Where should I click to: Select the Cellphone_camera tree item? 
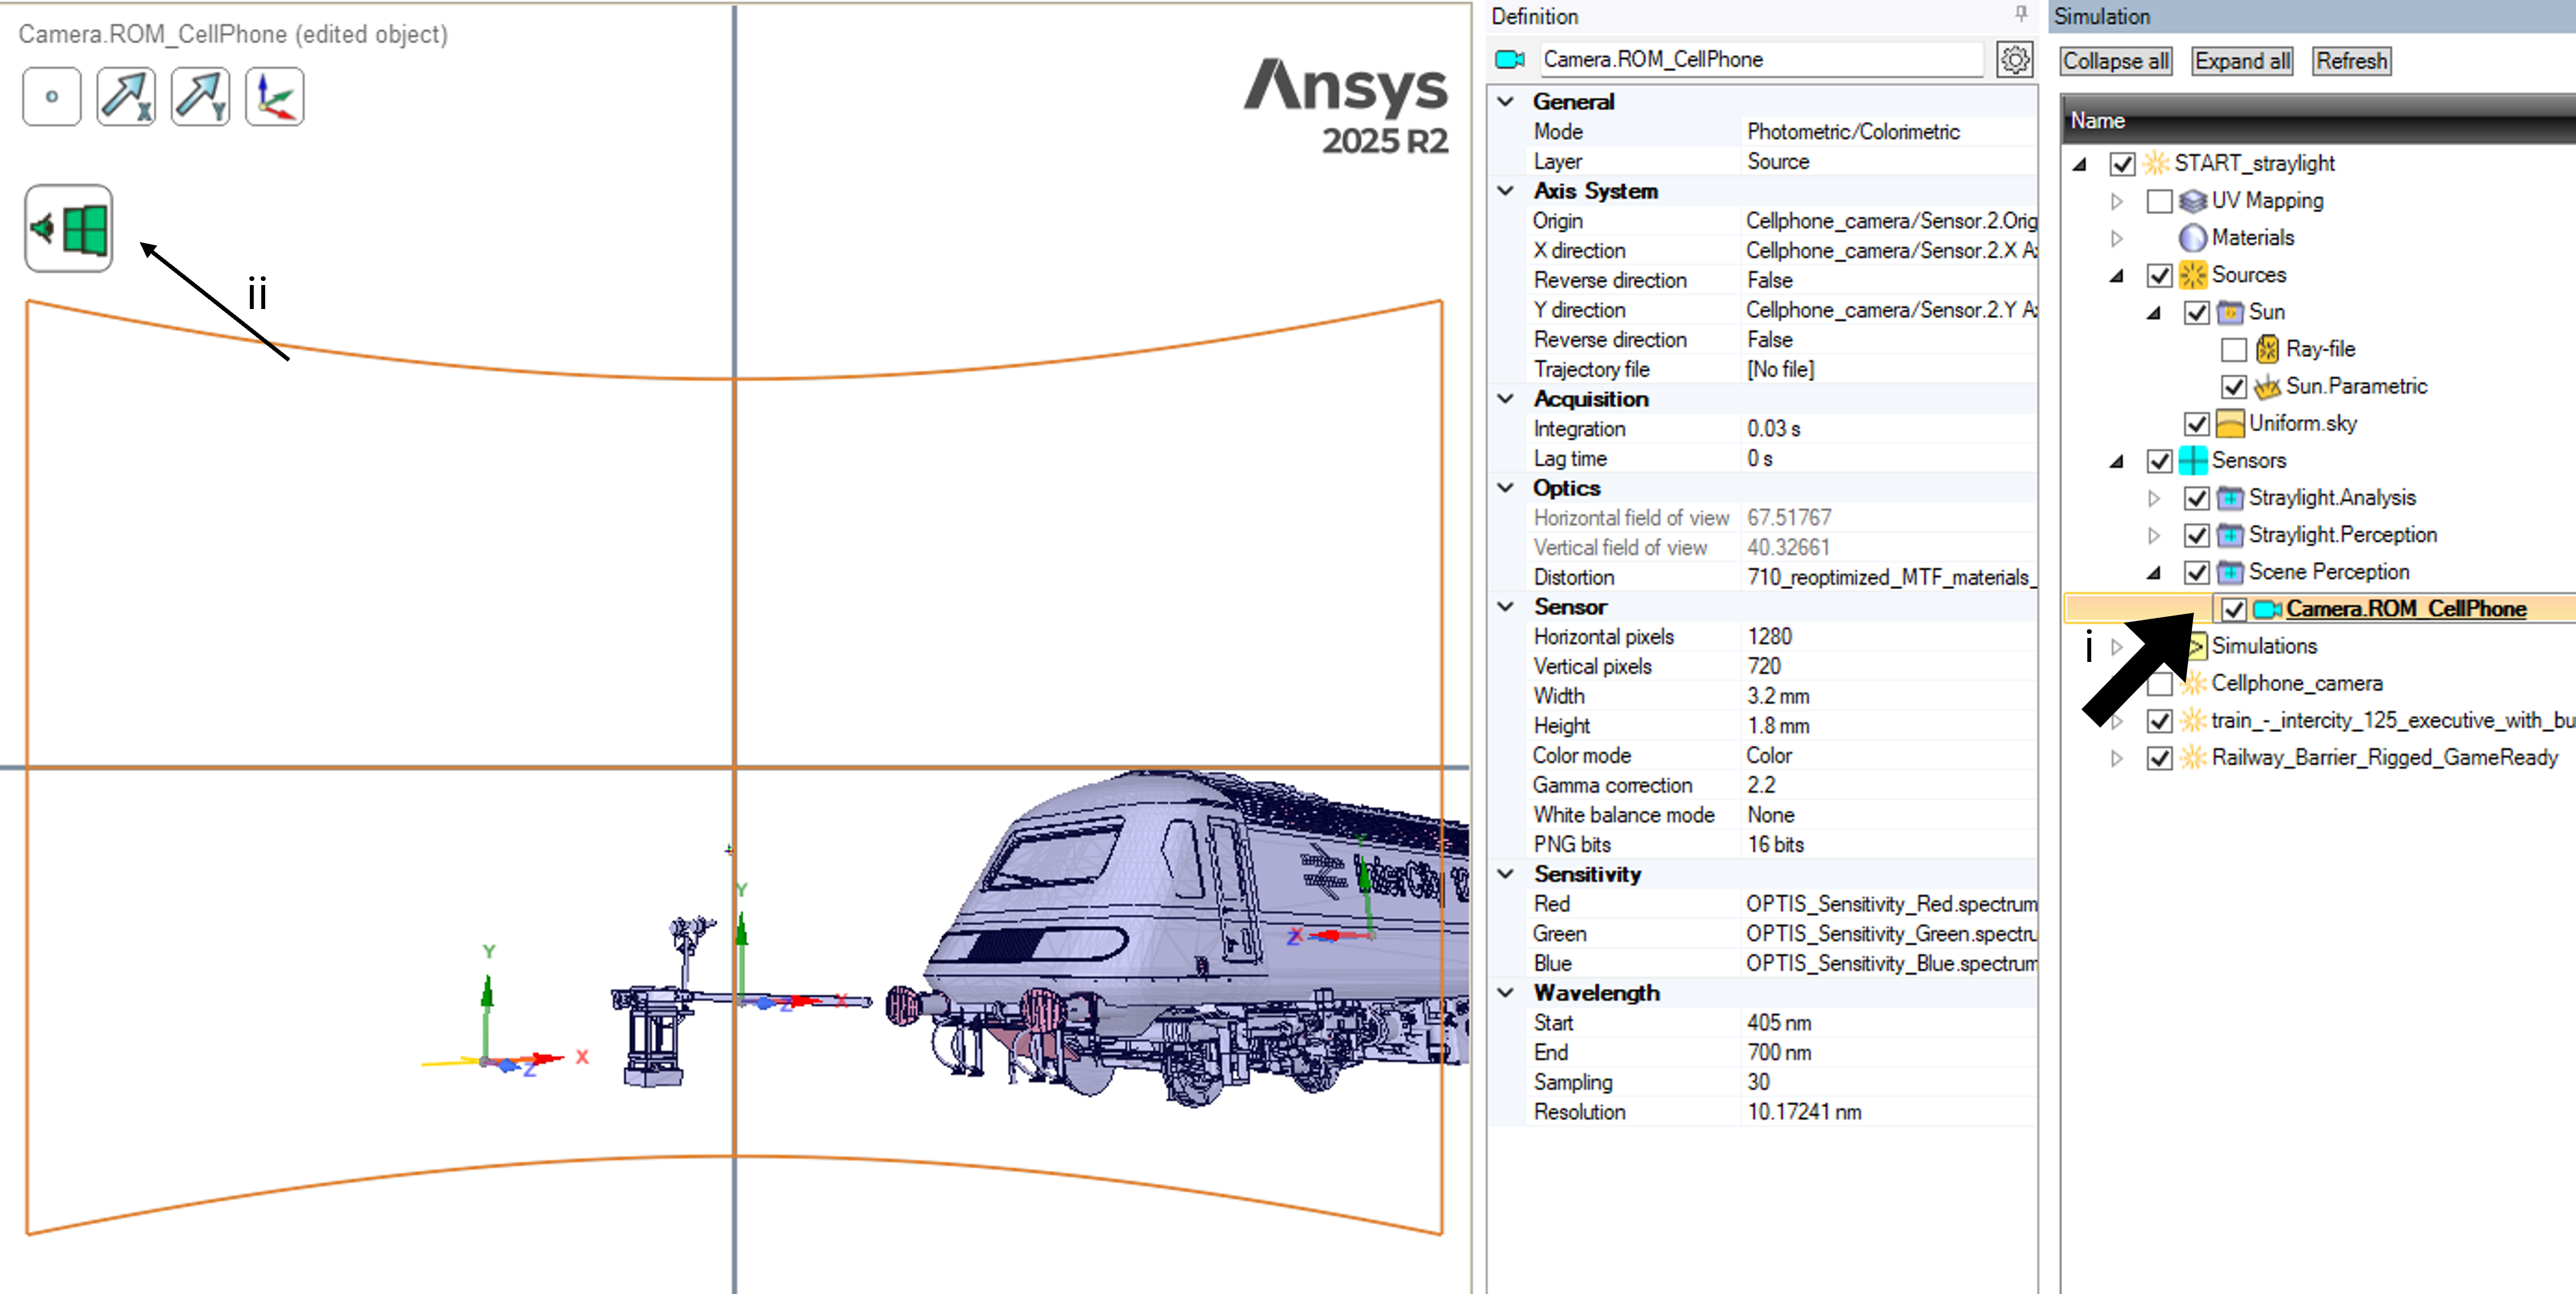(x=2296, y=684)
